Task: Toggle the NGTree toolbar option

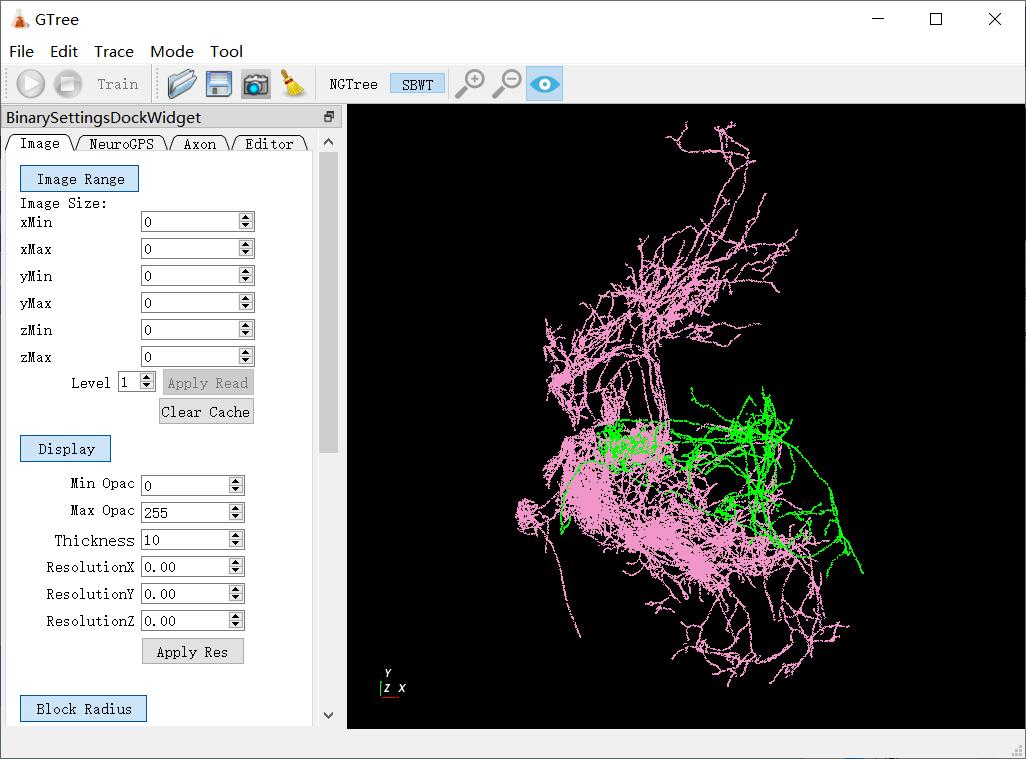Action: (353, 85)
